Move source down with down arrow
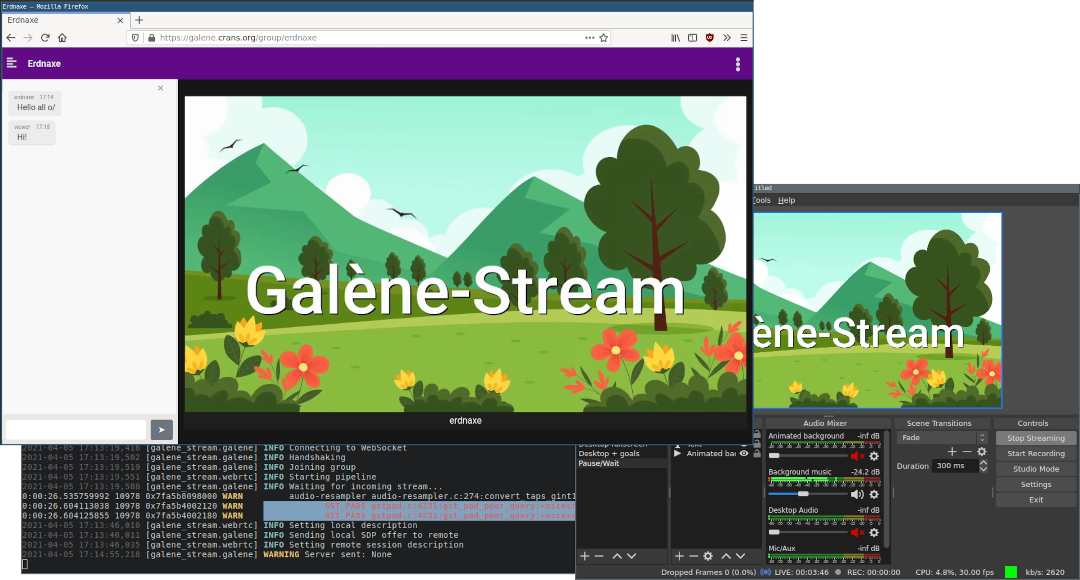The image size is (1080, 580). pos(740,556)
